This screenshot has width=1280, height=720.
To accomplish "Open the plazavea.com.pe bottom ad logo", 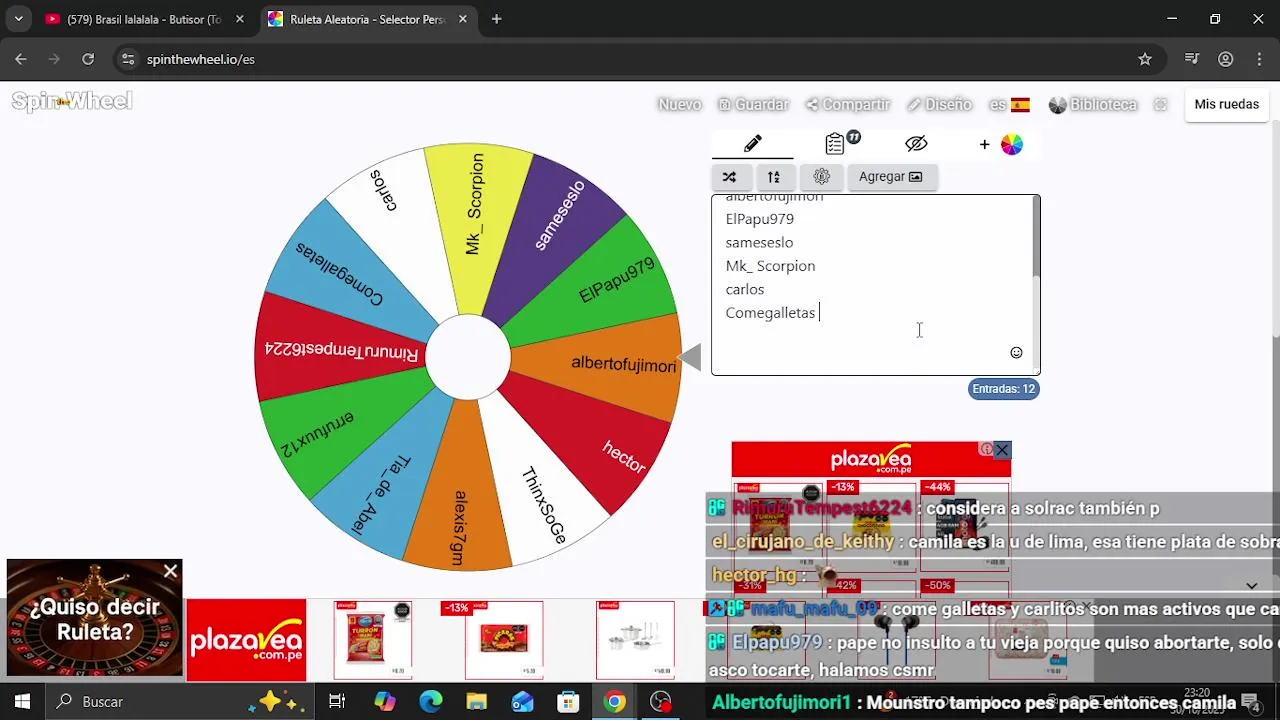I will pyautogui.click(x=246, y=640).
